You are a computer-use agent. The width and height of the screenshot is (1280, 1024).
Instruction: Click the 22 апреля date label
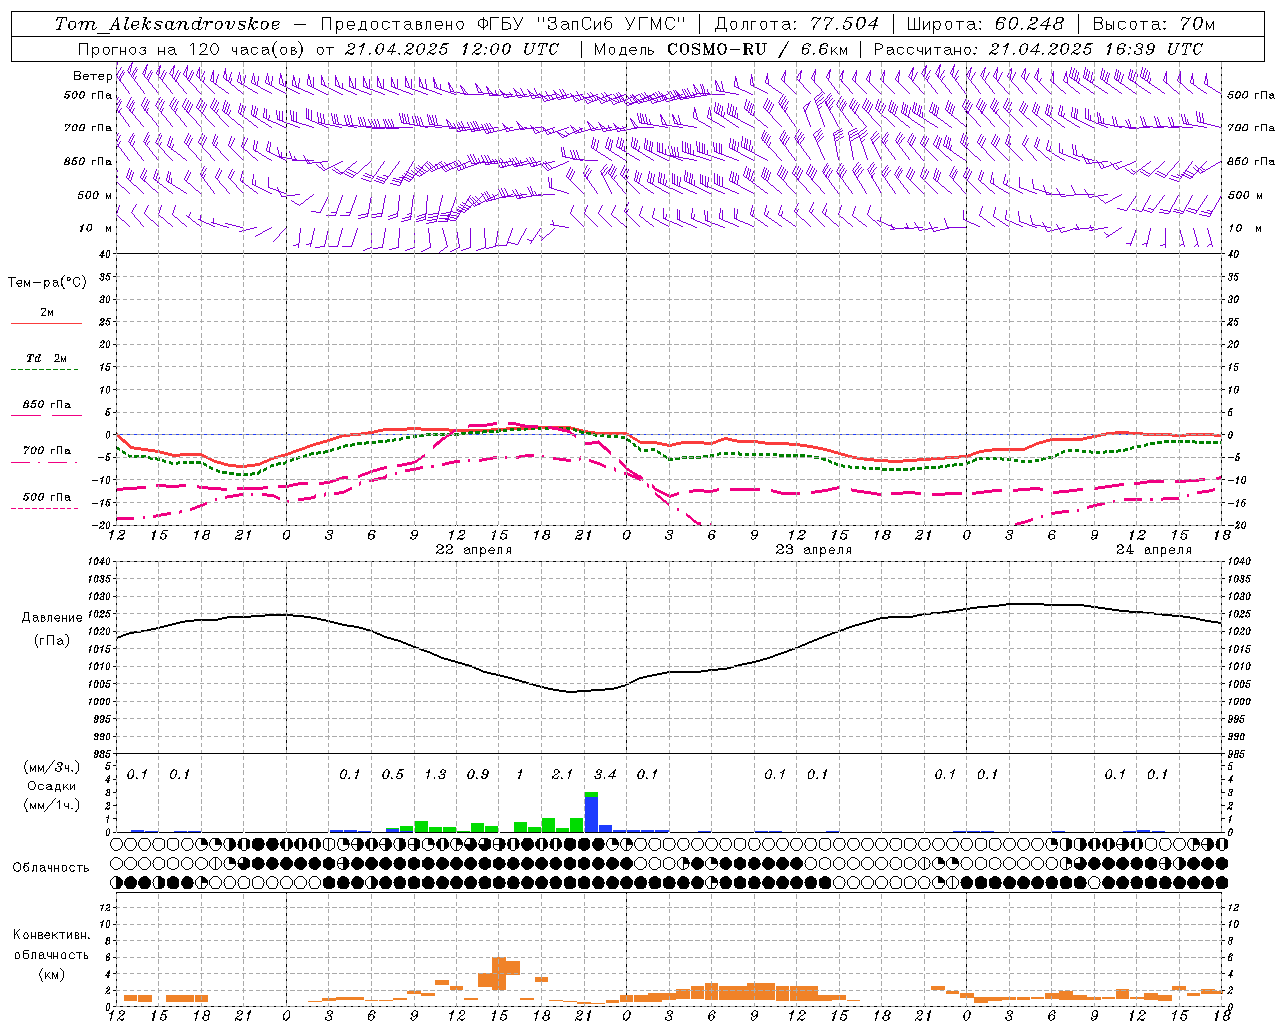click(474, 550)
